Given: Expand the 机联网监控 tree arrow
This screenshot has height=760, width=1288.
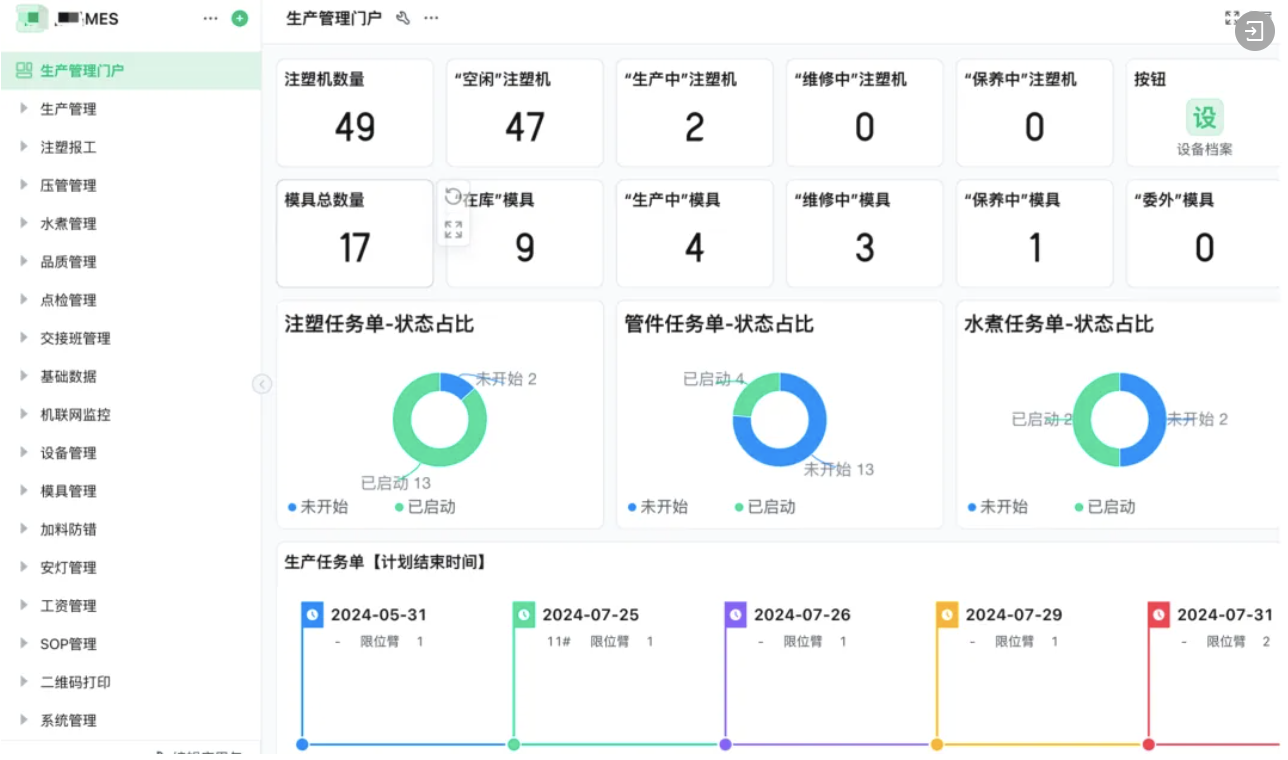Looking at the screenshot, I should tap(24, 413).
